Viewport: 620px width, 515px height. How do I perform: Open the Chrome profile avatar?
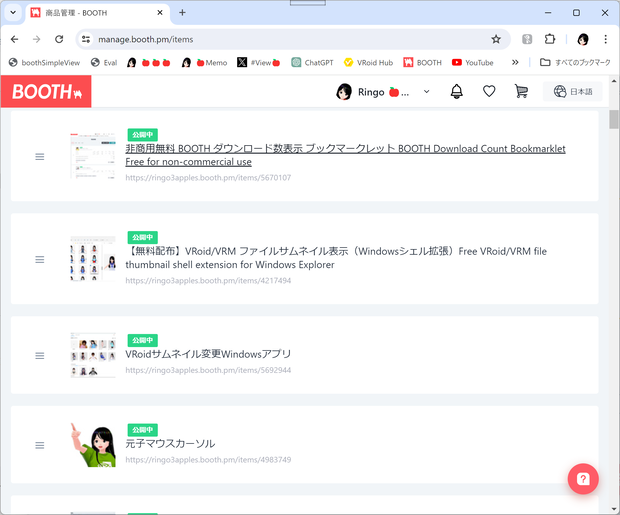coord(583,39)
